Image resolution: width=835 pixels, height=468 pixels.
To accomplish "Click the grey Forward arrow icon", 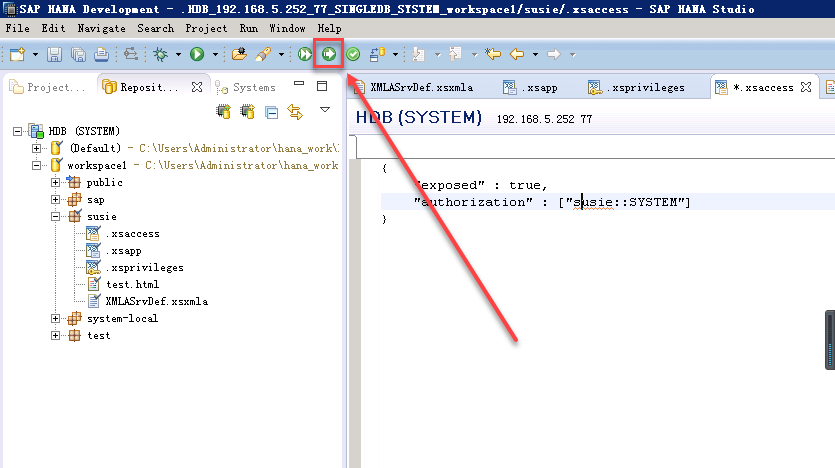I will (x=554, y=54).
